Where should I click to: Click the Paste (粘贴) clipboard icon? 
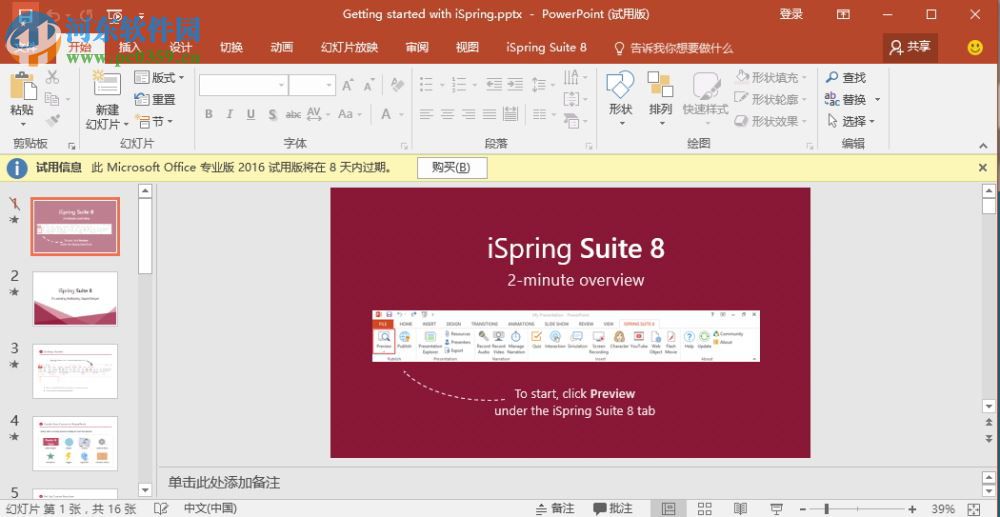tap(22, 87)
